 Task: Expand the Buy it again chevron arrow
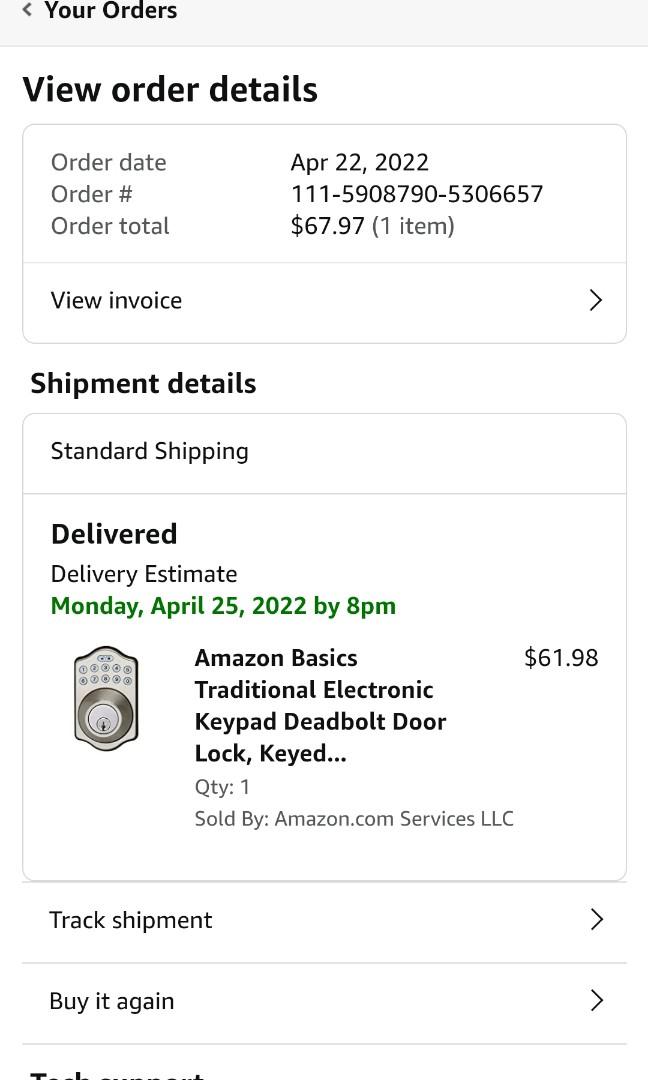pyautogui.click(x=596, y=1000)
